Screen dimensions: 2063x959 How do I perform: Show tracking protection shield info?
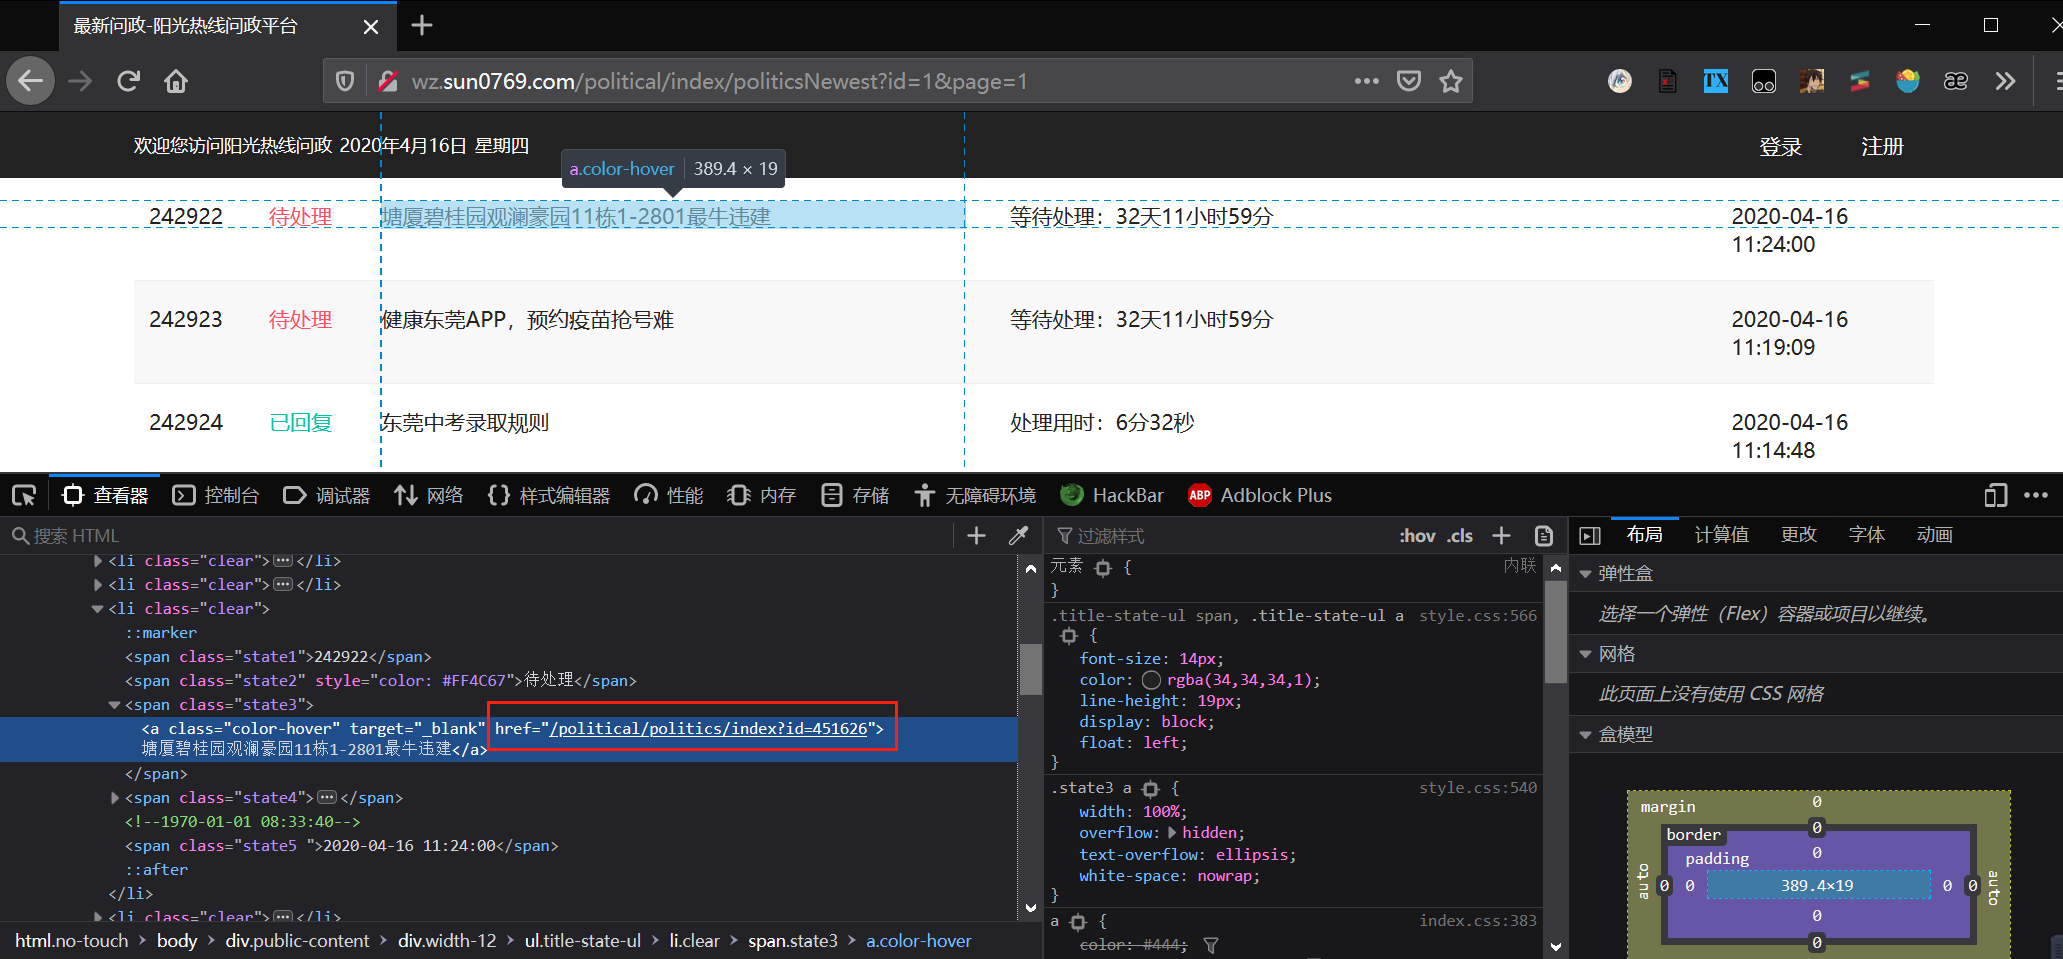[345, 81]
